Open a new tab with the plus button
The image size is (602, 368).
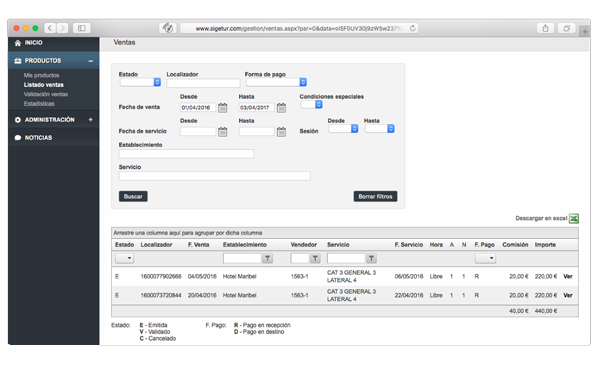[585, 31]
